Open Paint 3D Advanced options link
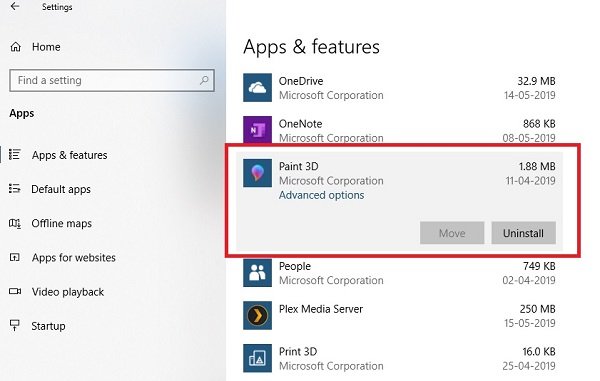The height and width of the screenshot is (381, 600). click(x=321, y=195)
